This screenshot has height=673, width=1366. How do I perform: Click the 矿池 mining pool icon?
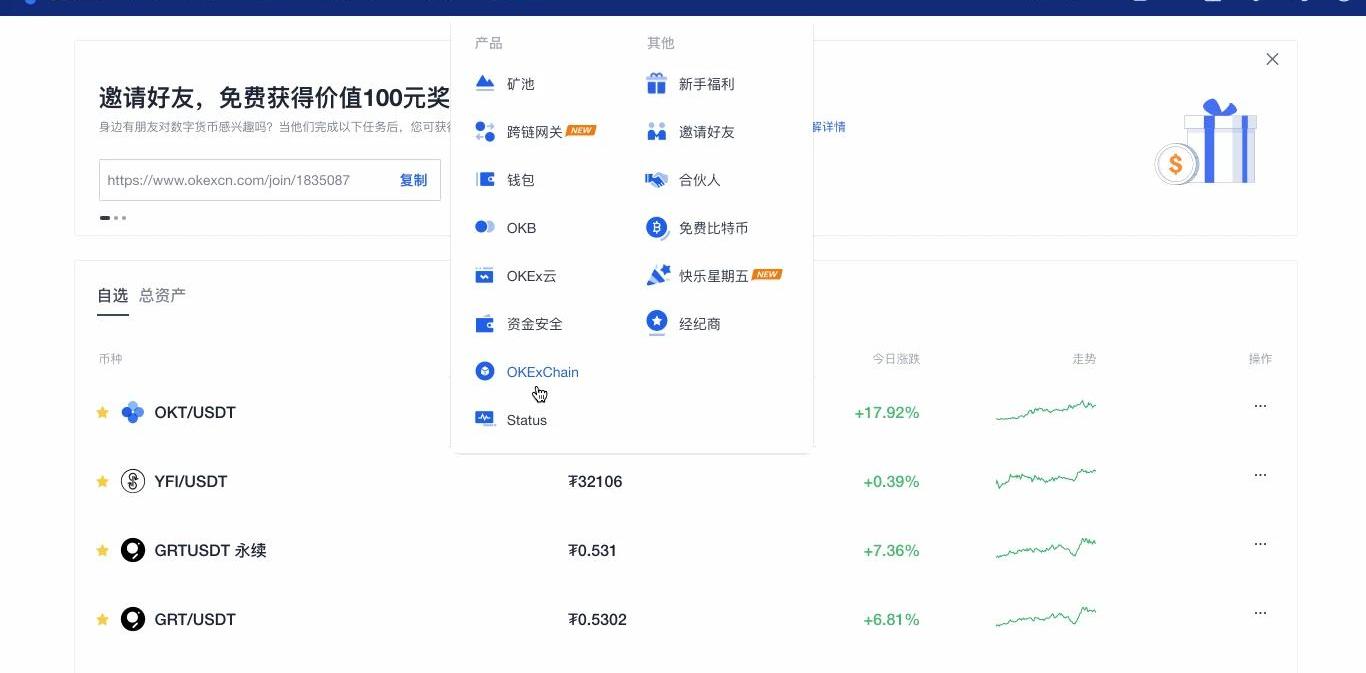[485, 84]
